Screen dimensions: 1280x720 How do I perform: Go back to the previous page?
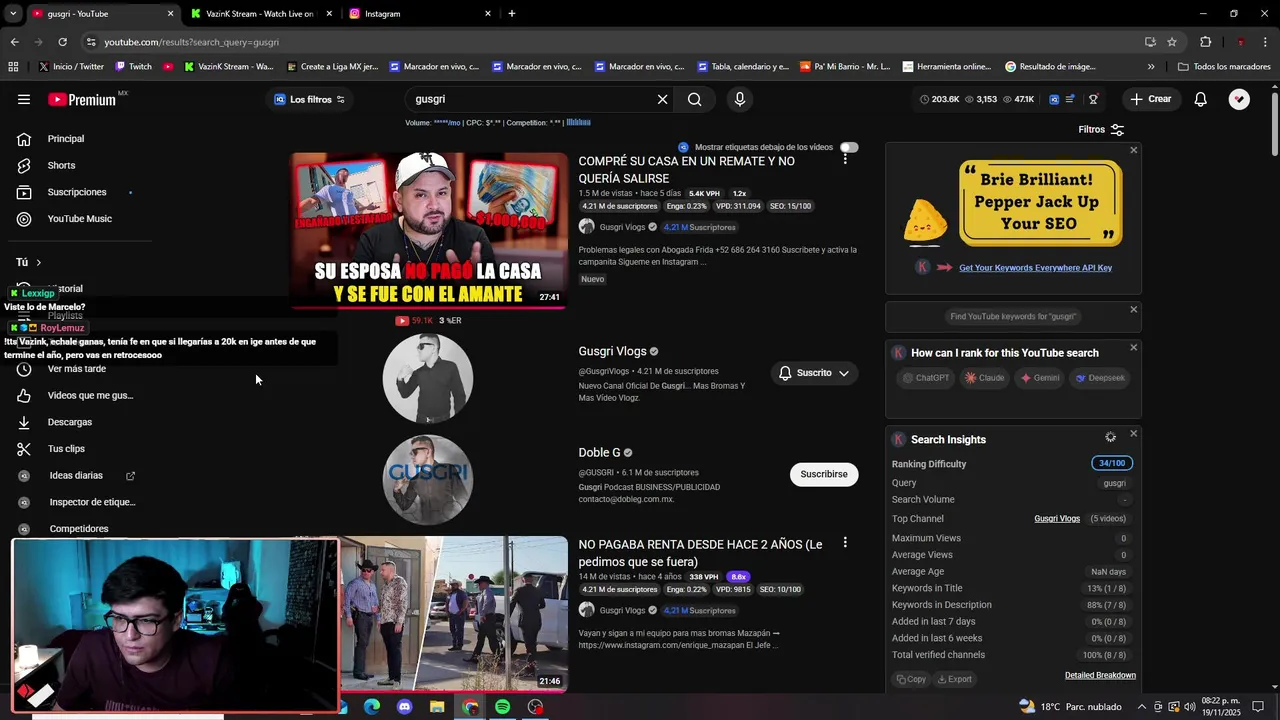[14, 42]
